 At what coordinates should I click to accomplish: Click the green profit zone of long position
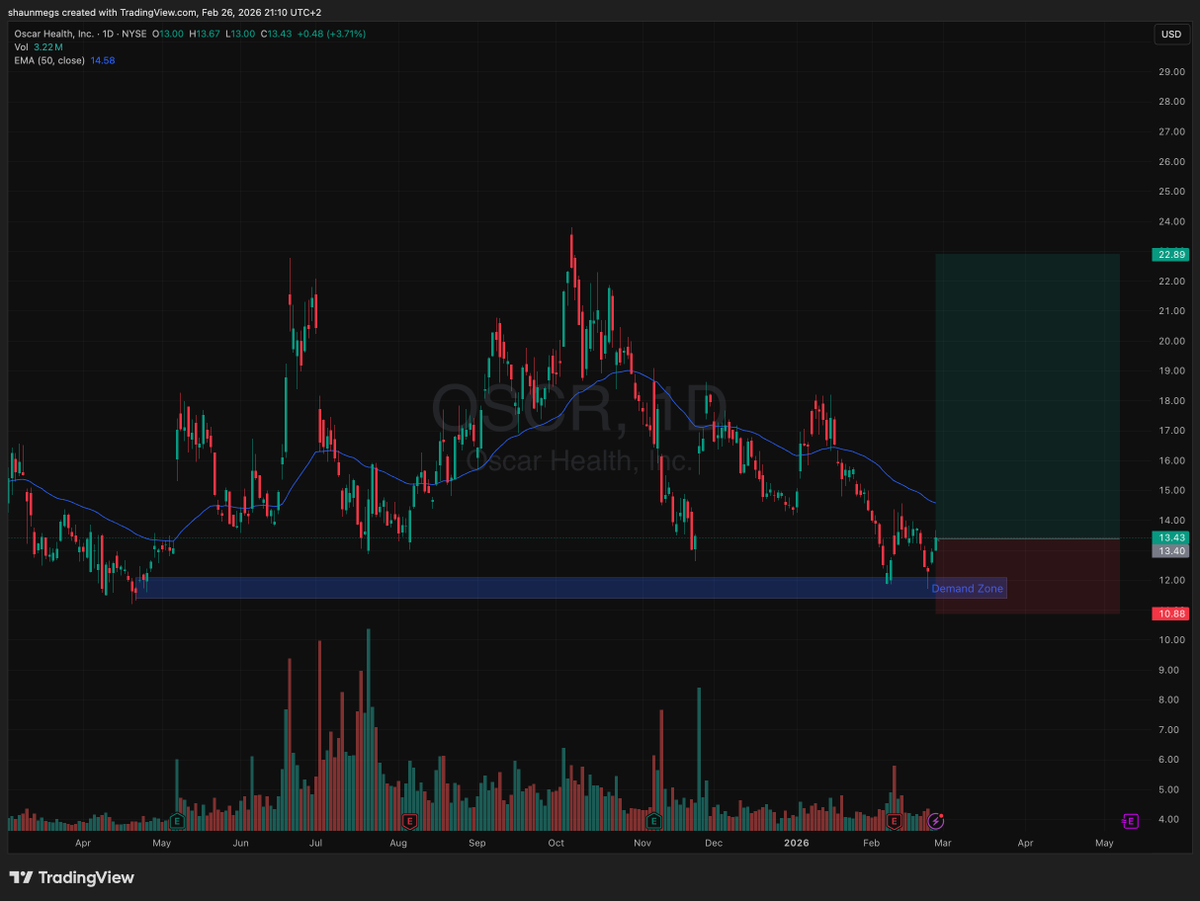(x=1027, y=396)
